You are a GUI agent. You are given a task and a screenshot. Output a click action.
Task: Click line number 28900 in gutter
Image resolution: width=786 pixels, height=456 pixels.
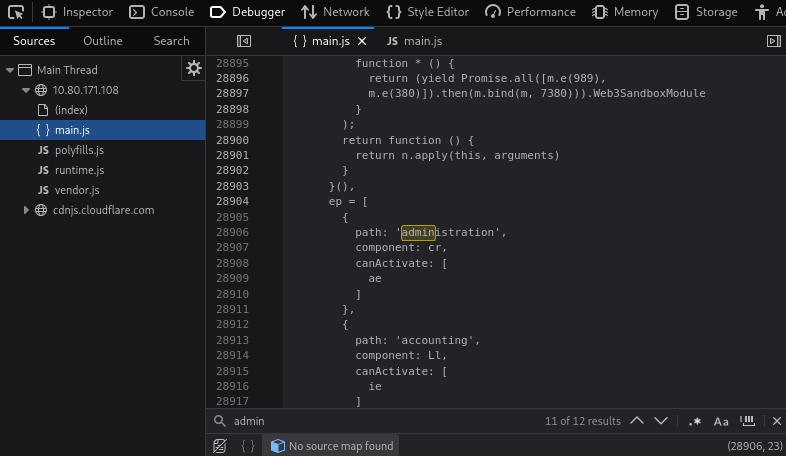tap(232, 140)
